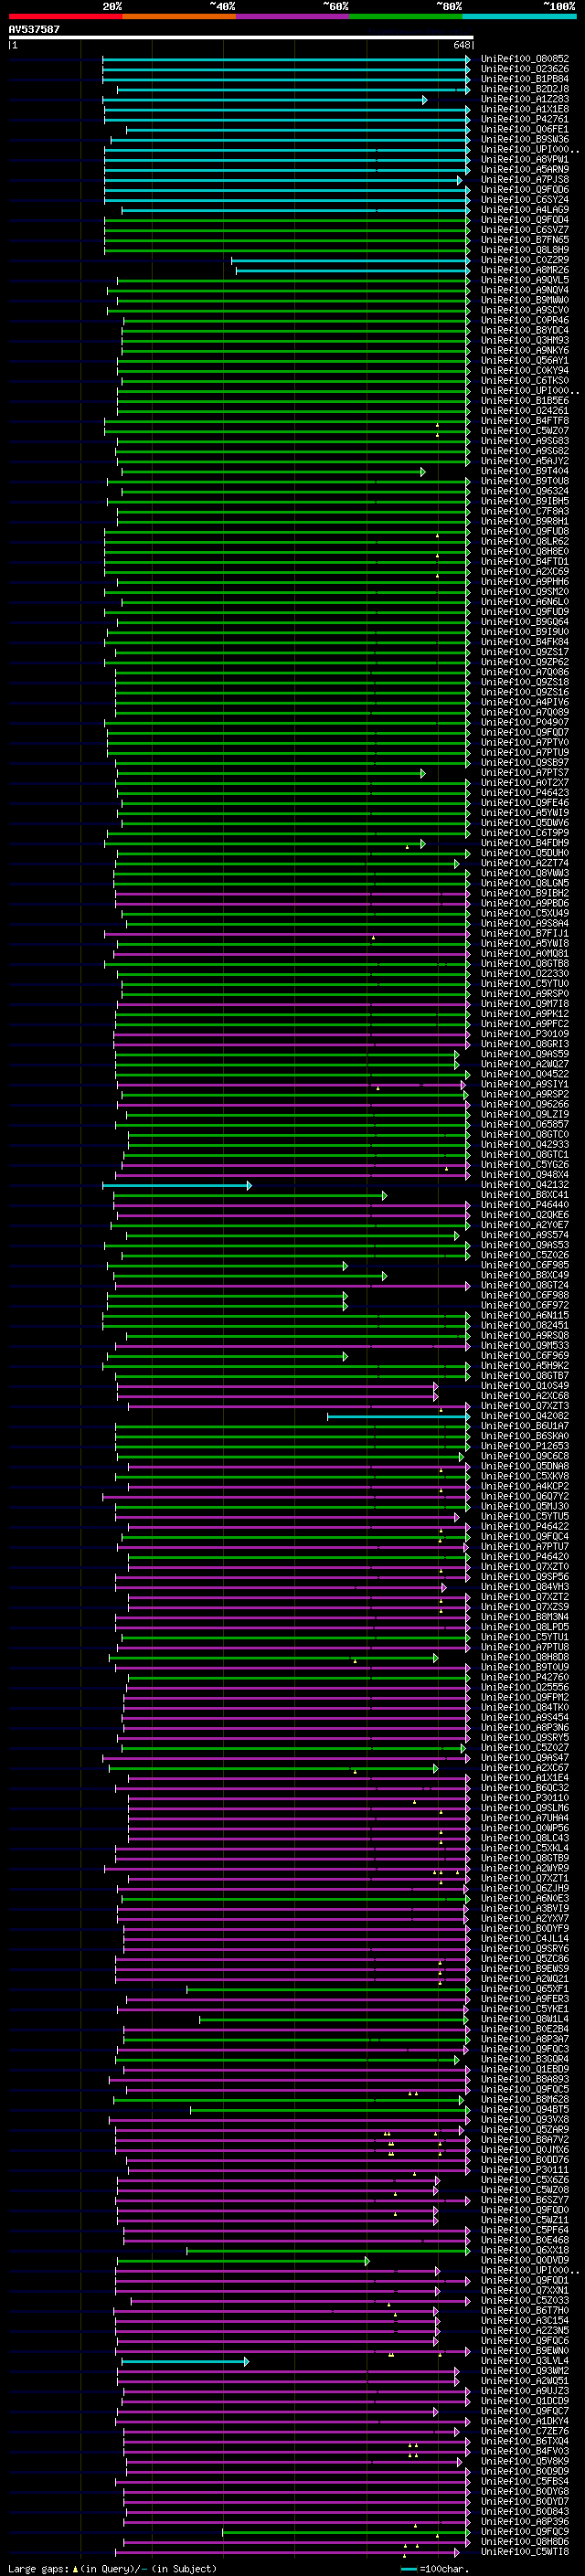585x2576 pixels.
Task: Click the orange ~40% identity legend segment
Action: 178,16
